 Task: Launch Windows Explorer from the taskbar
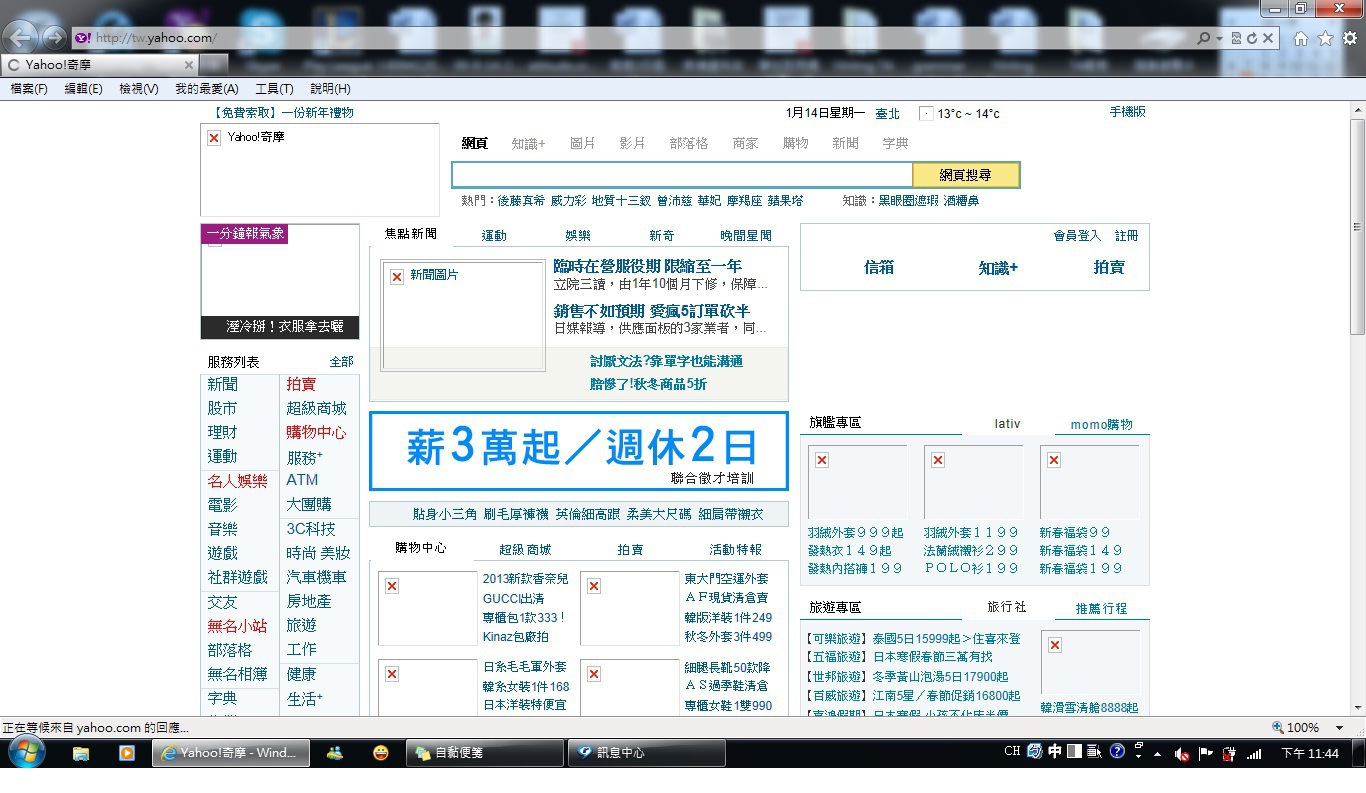click(81, 753)
